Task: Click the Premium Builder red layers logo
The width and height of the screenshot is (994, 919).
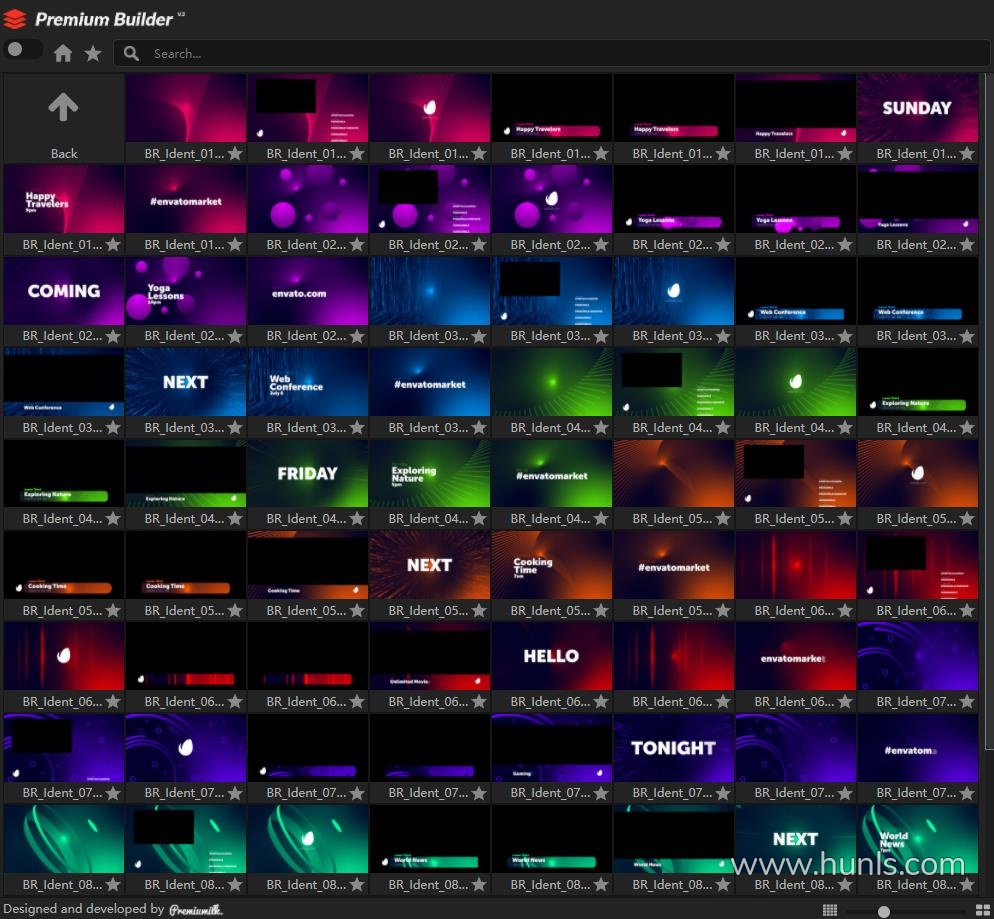Action: click(x=15, y=18)
